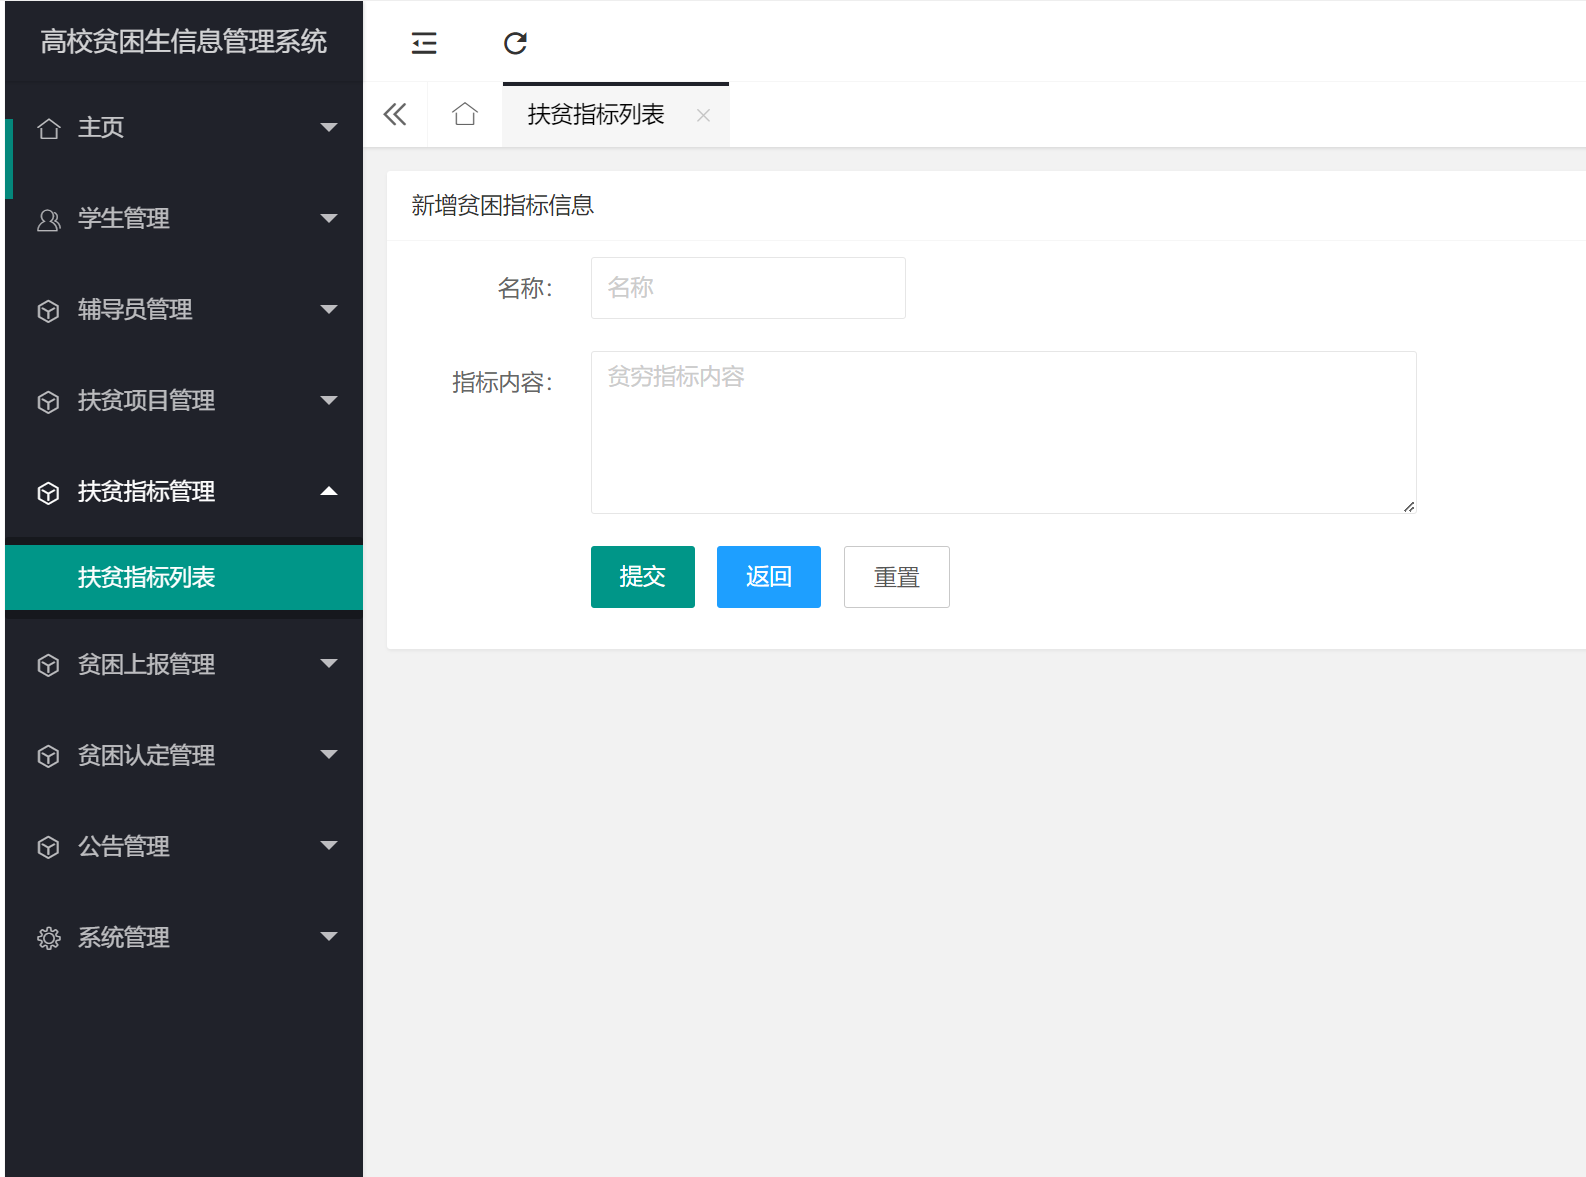Open the 辅导员管理 sidebar menu

coord(184,310)
